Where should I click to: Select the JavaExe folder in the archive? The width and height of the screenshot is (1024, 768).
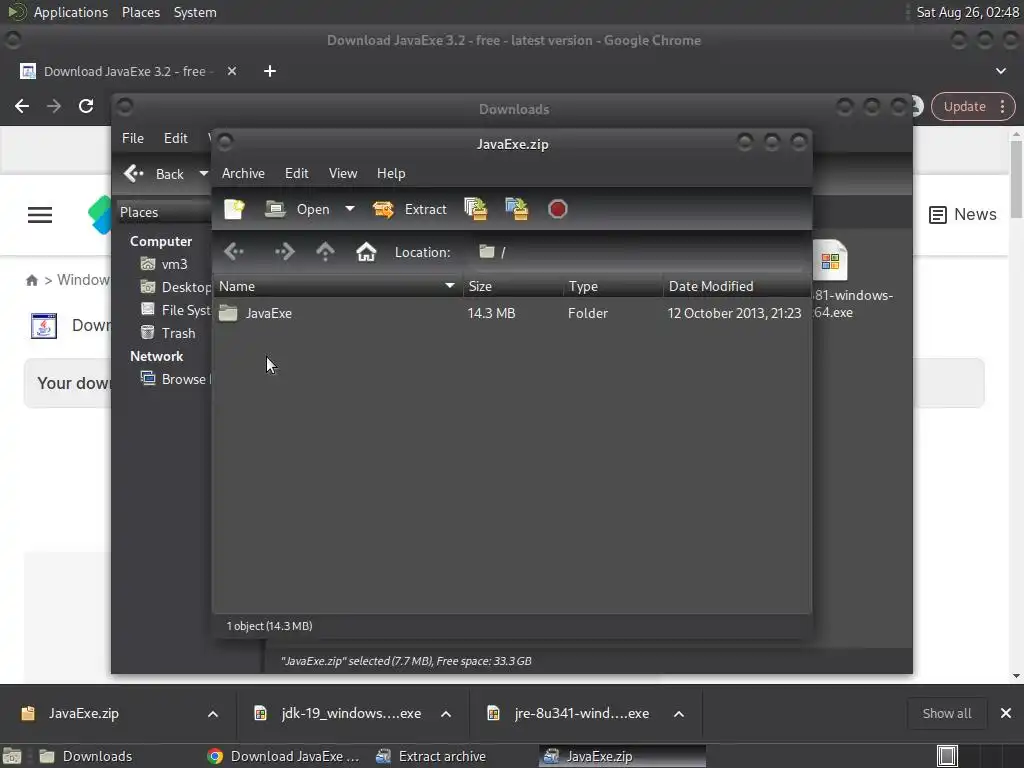pyautogui.click(x=268, y=313)
